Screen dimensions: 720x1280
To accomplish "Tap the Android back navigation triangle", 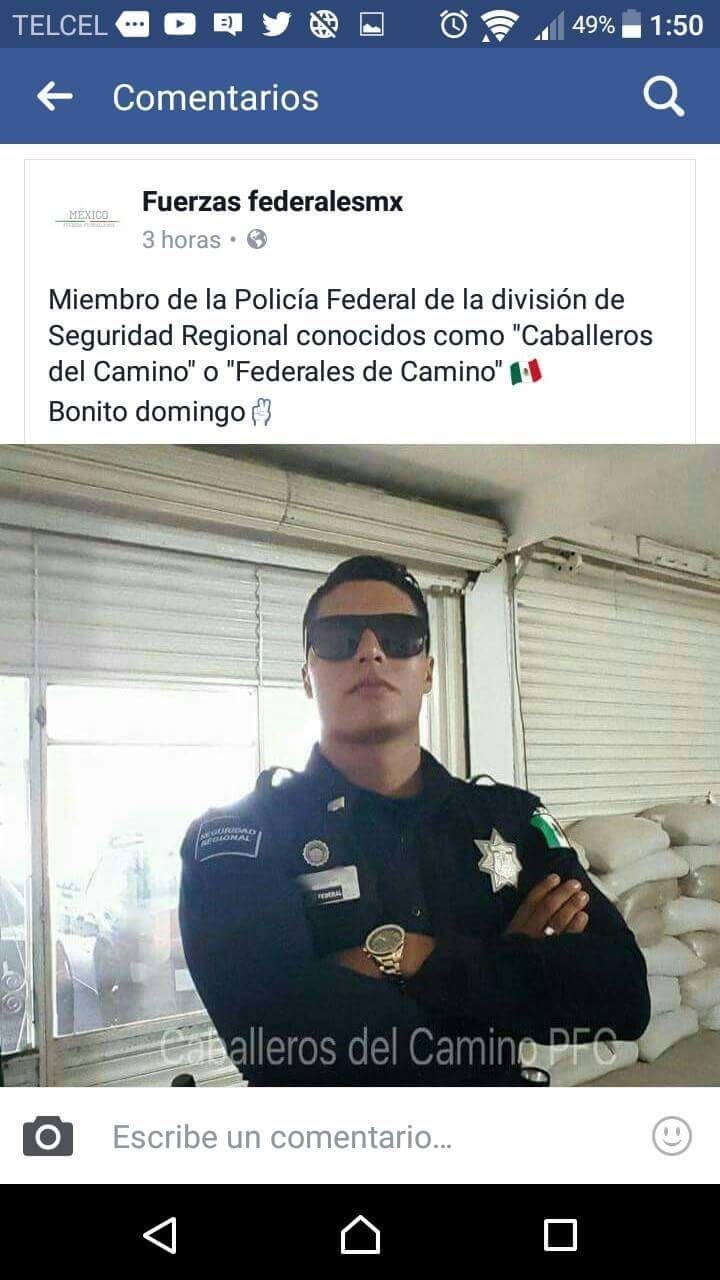I will coord(160,1235).
